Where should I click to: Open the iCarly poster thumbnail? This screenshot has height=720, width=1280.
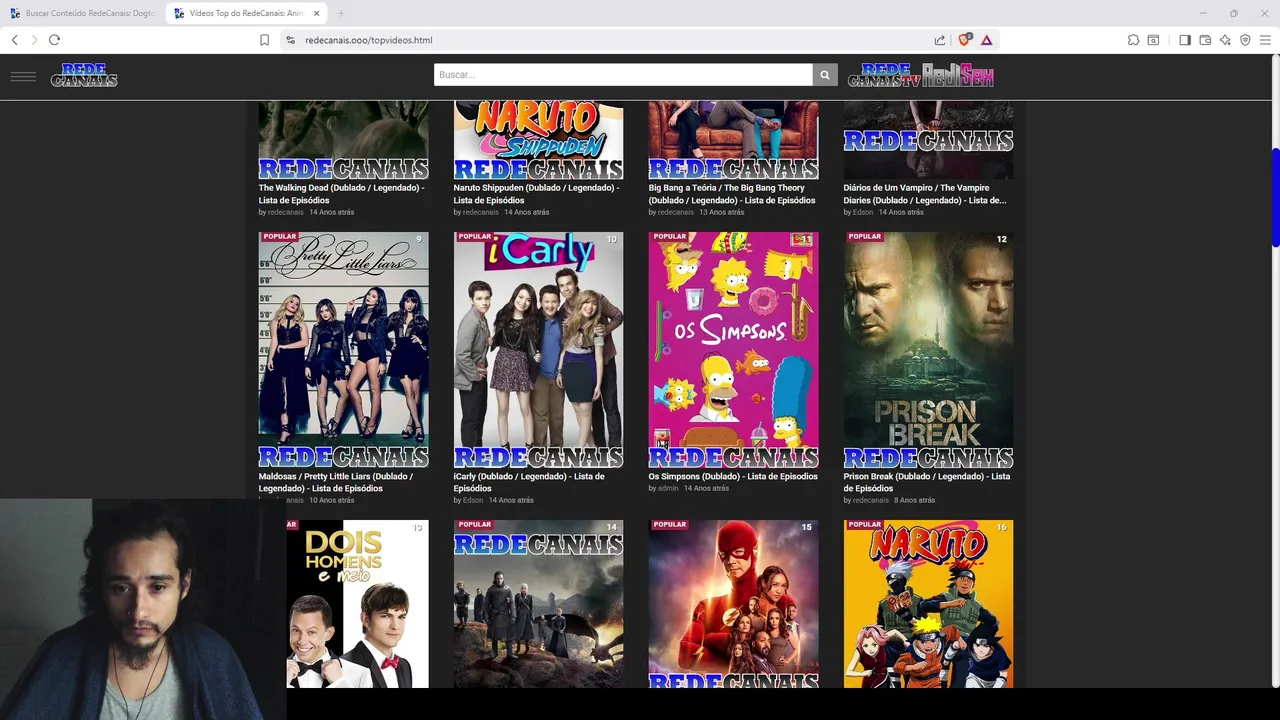[x=538, y=350]
